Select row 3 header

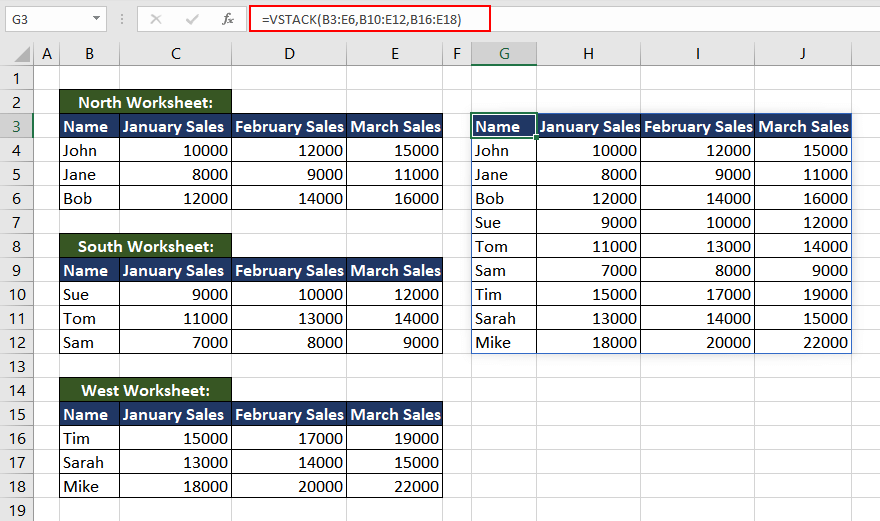(17, 126)
